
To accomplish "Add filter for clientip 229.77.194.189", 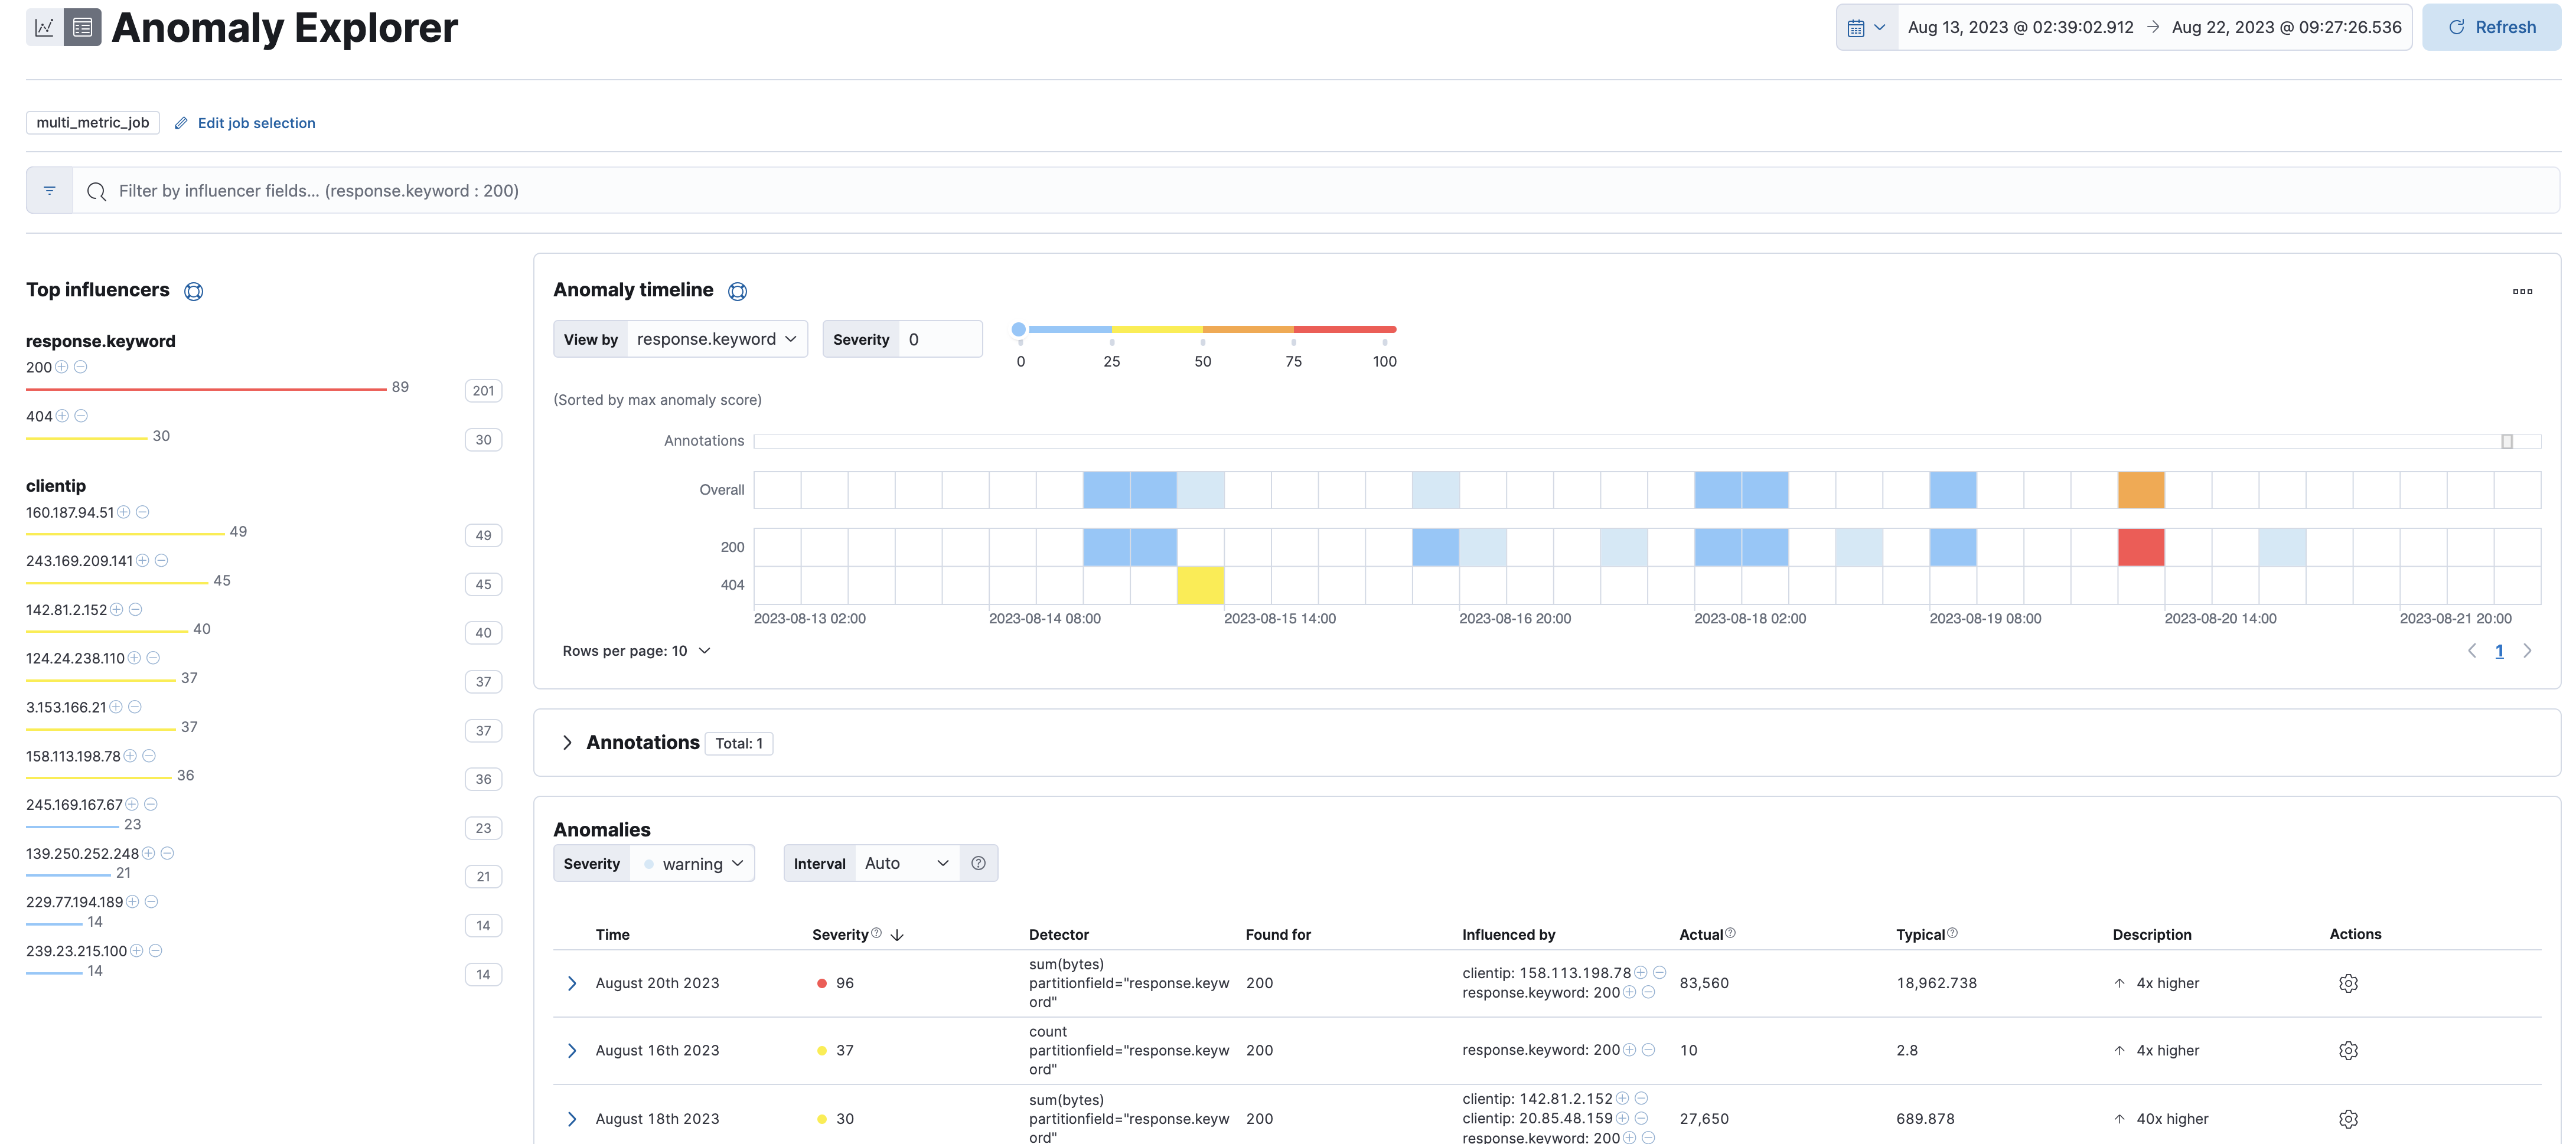I will point(133,902).
